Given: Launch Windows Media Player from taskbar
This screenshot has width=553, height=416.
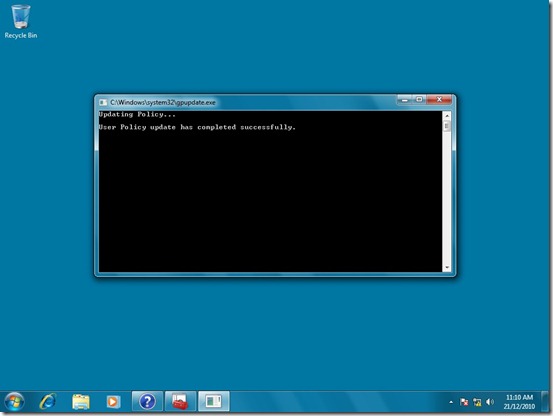Looking at the screenshot, I should click(x=113, y=402).
